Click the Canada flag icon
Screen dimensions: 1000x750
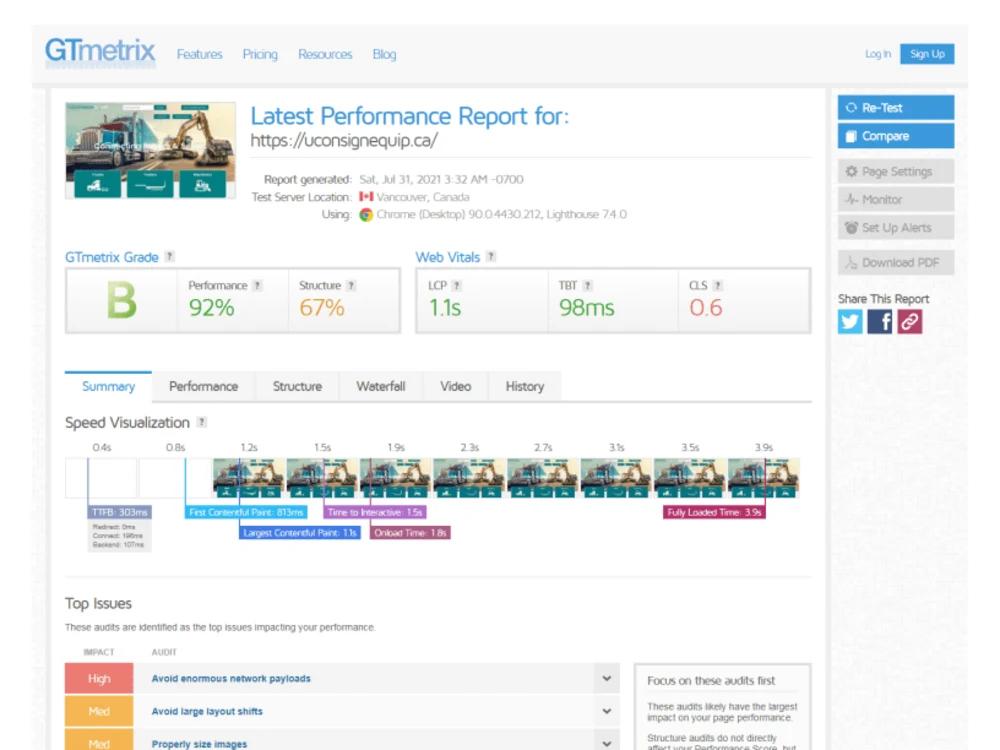click(366, 197)
